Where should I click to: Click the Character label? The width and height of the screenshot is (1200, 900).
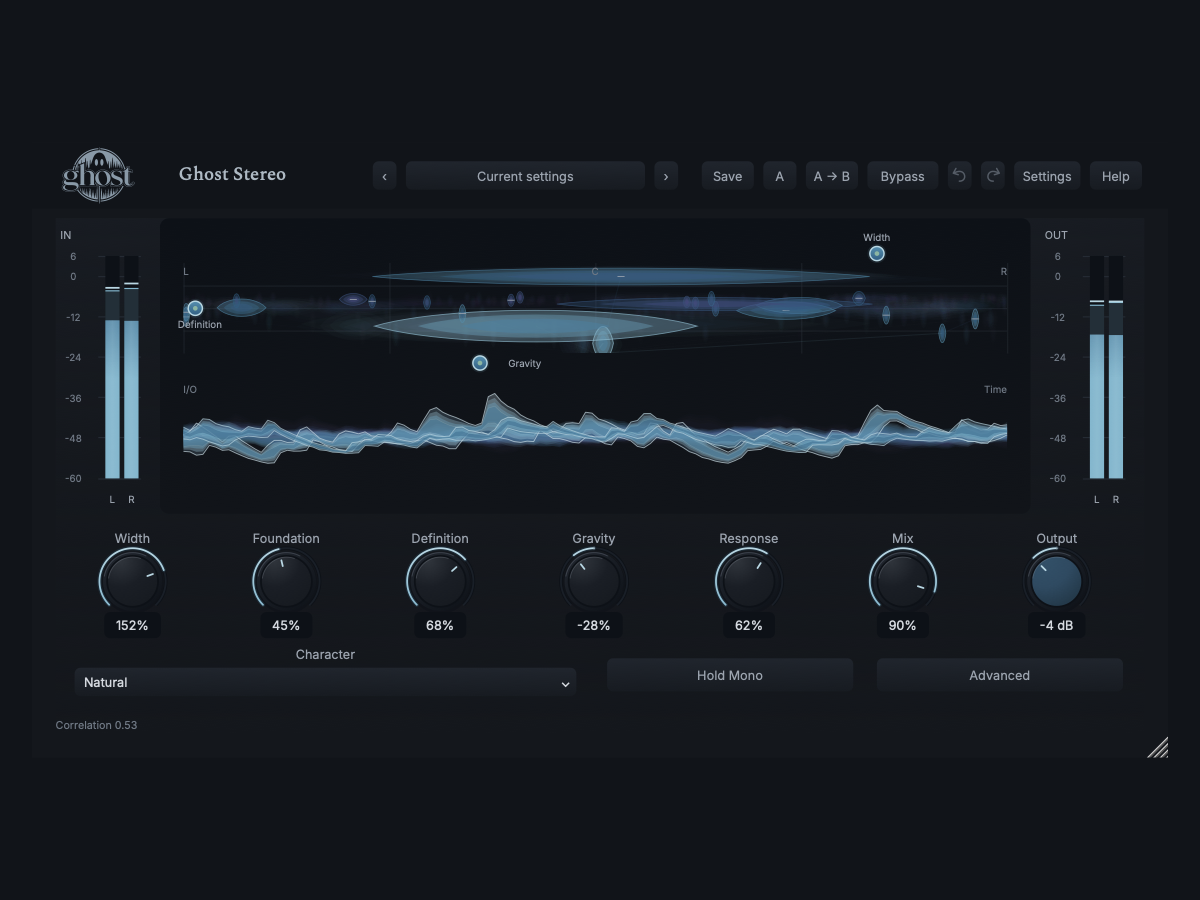[325, 654]
